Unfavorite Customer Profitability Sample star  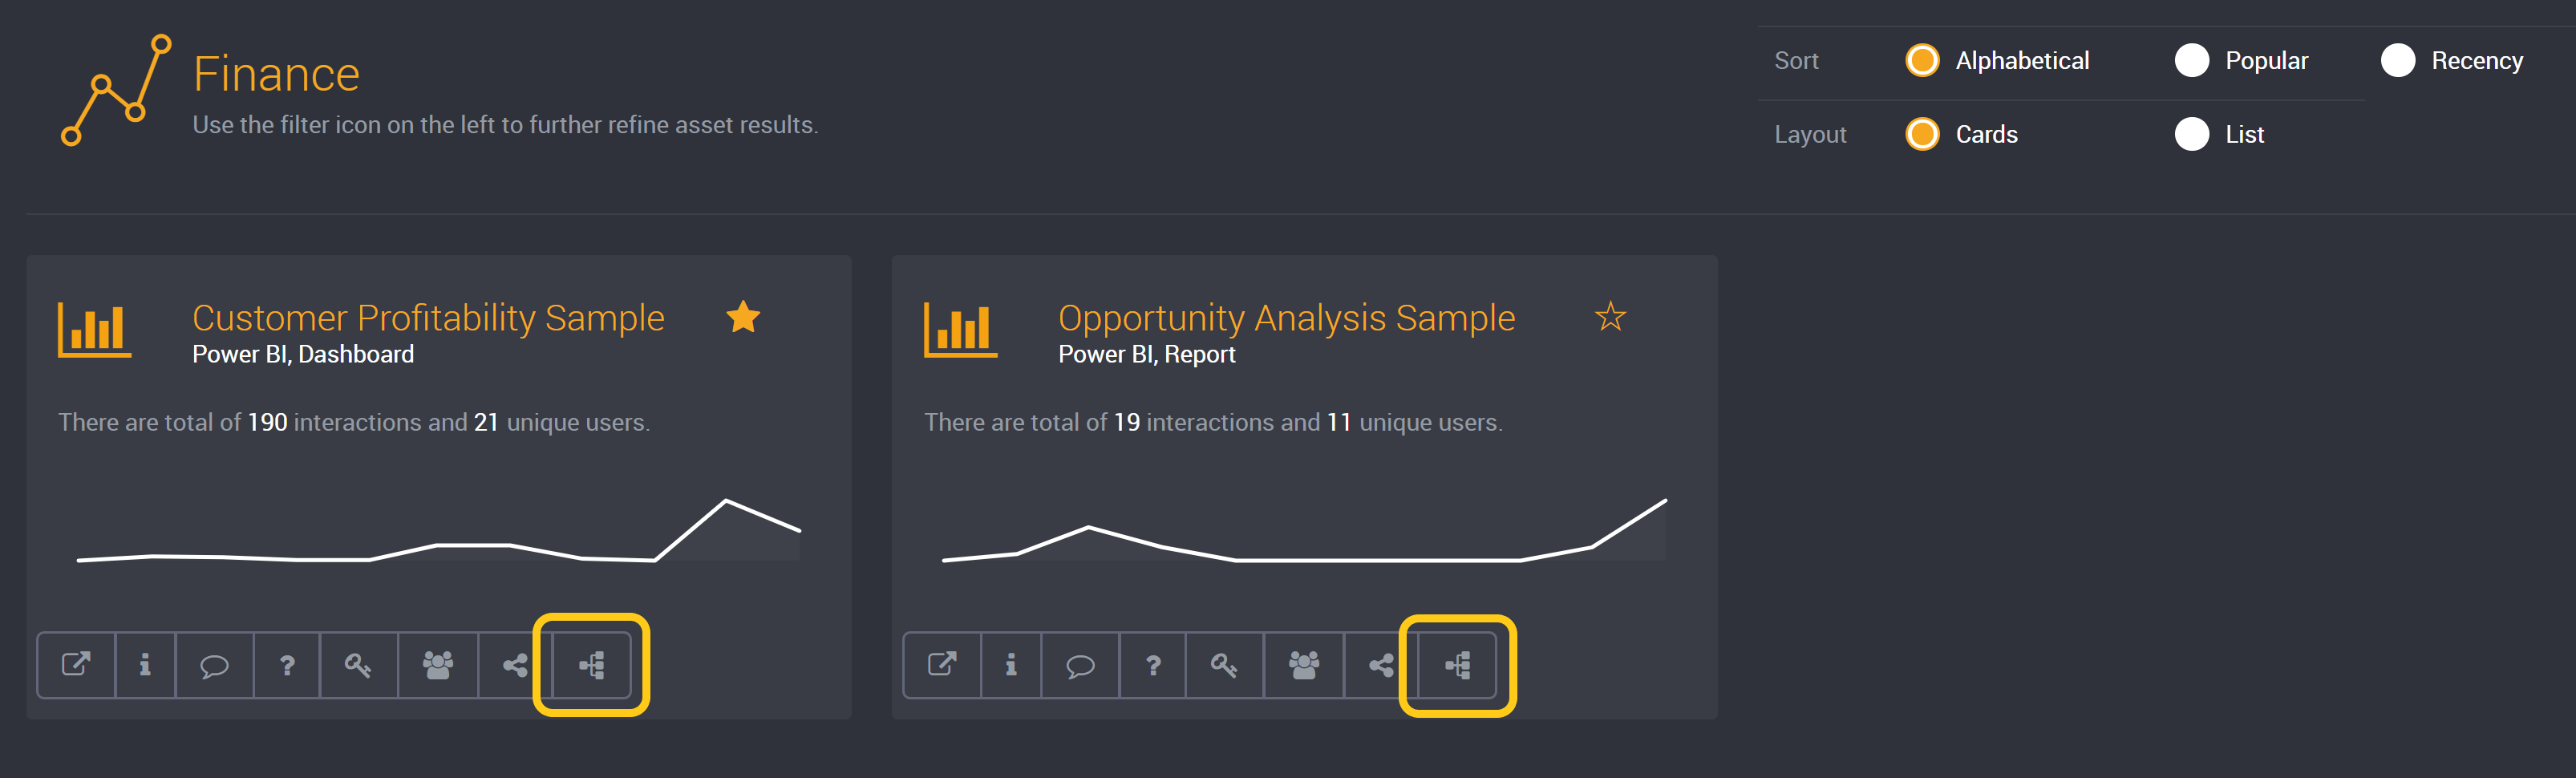[743, 317]
